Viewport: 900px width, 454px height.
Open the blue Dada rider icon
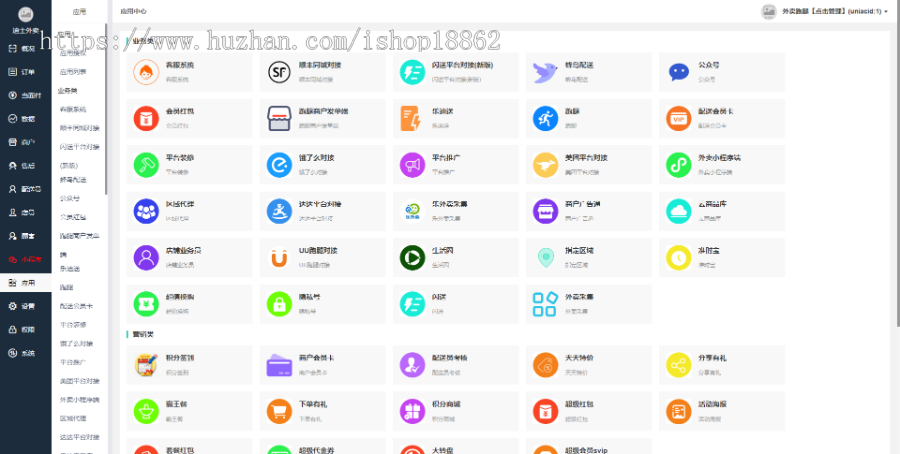click(279, 211)
